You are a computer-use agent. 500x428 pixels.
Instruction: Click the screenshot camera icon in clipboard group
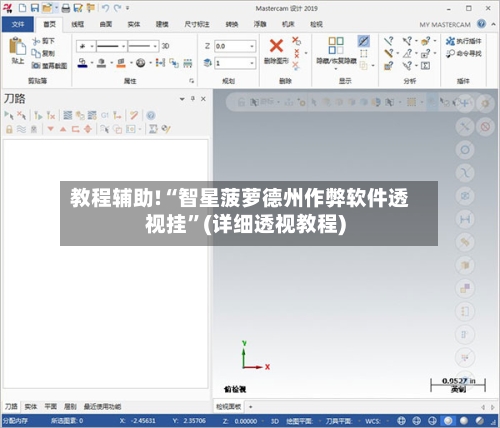click(x=36, y=65)
